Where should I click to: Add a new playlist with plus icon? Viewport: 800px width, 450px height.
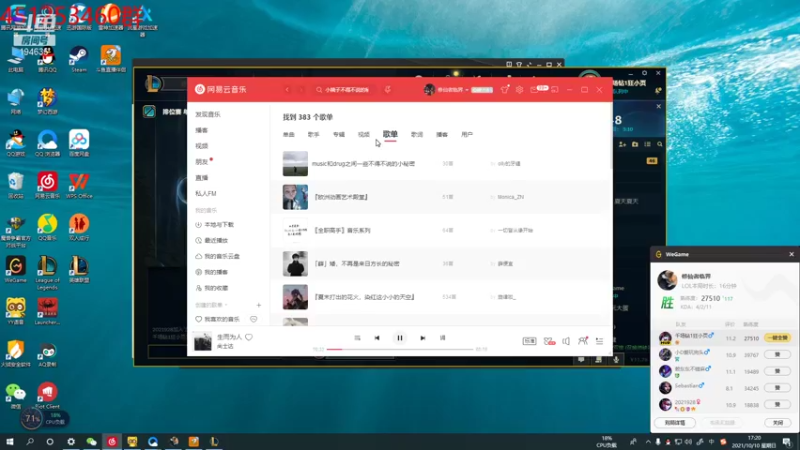[259, 305]
